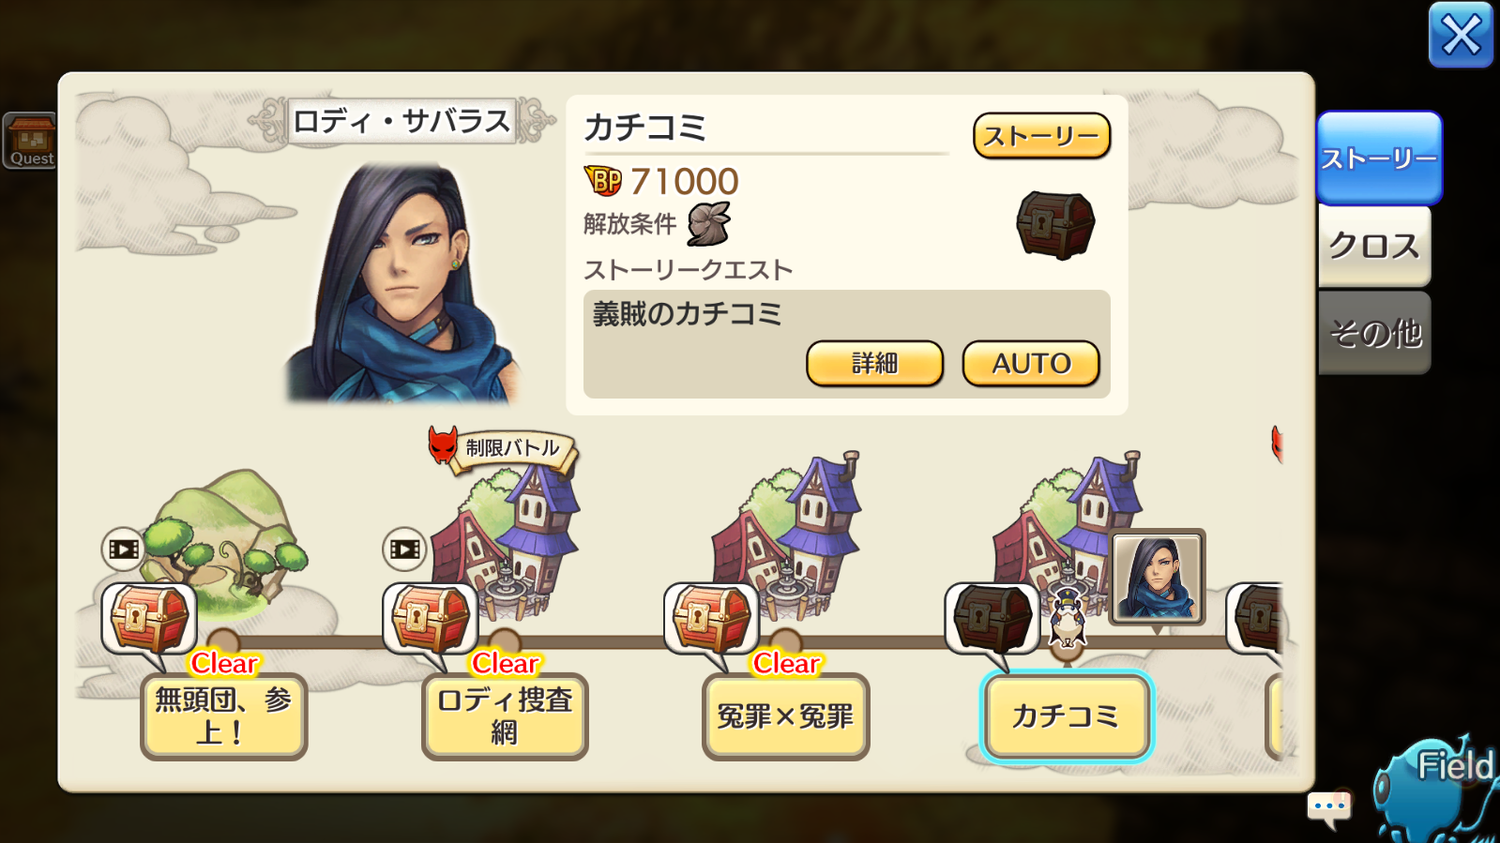Open the red treasure chest for ロディ捜査網
This screenshot has width=1500, height=843.
point(430,620)
